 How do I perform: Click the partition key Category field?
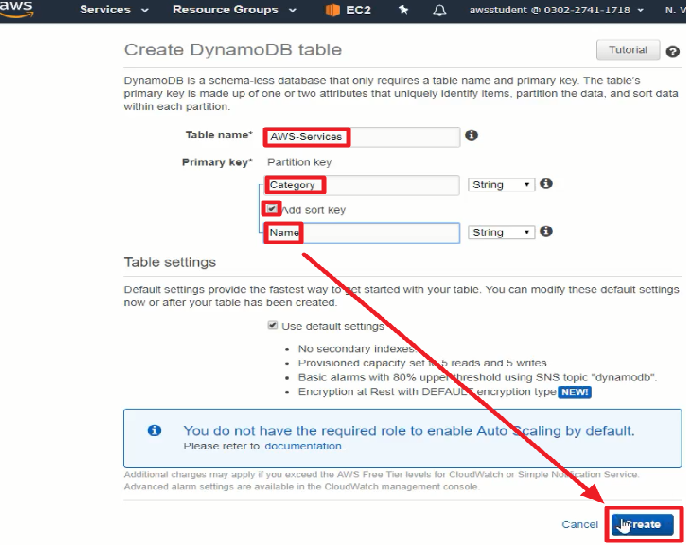point(361,185)
